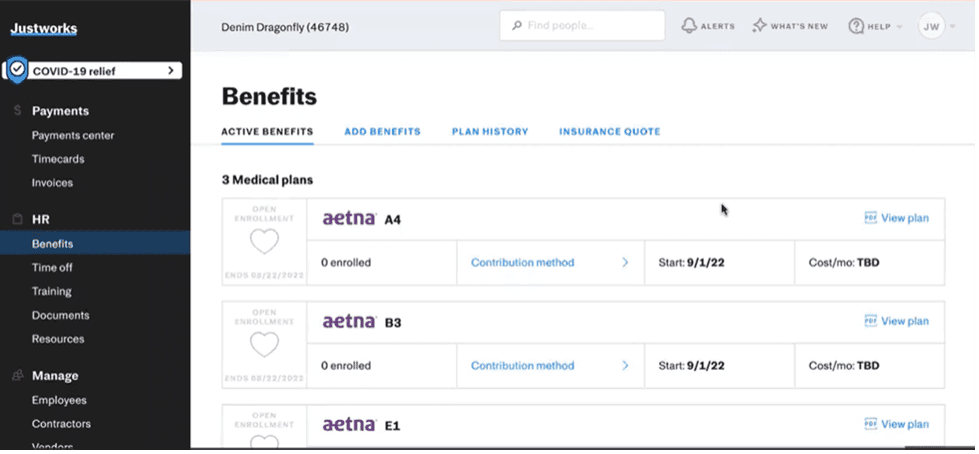Click PDF icon for Aetna B3 plan

click(x=870, y=321)
